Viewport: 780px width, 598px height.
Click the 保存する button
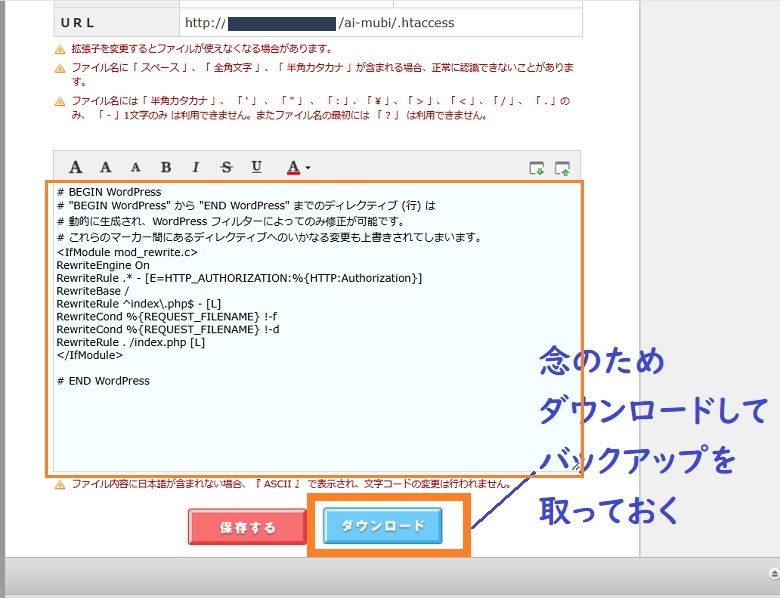point(247,527)
